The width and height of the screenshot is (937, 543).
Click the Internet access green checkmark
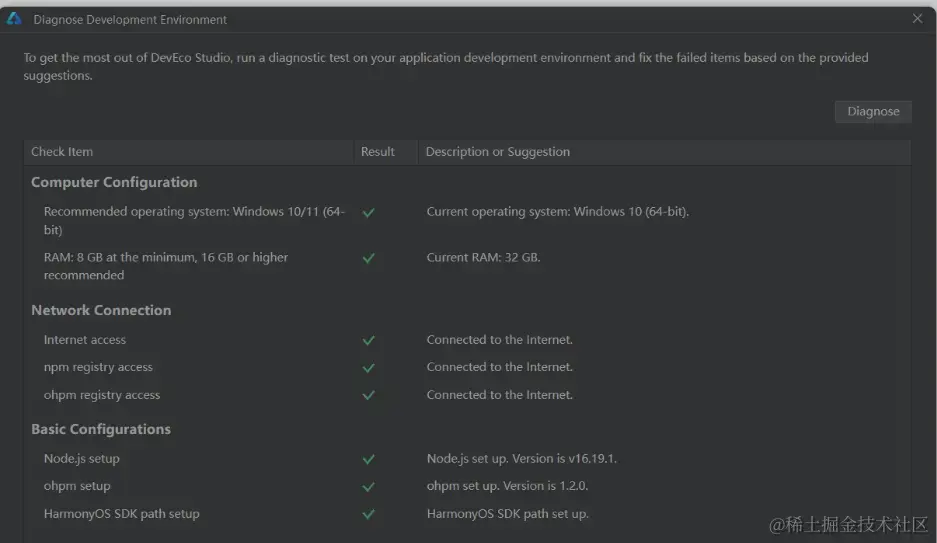[369, 341]
